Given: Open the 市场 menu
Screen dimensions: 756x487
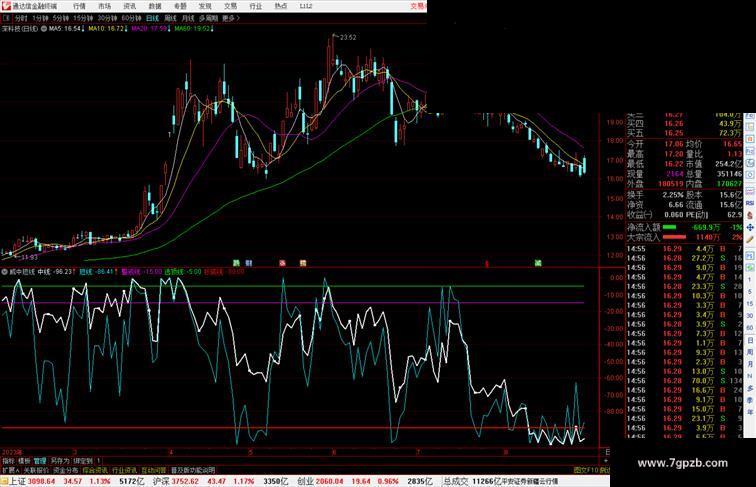Looking at the screenshot, I should [104, 6].
